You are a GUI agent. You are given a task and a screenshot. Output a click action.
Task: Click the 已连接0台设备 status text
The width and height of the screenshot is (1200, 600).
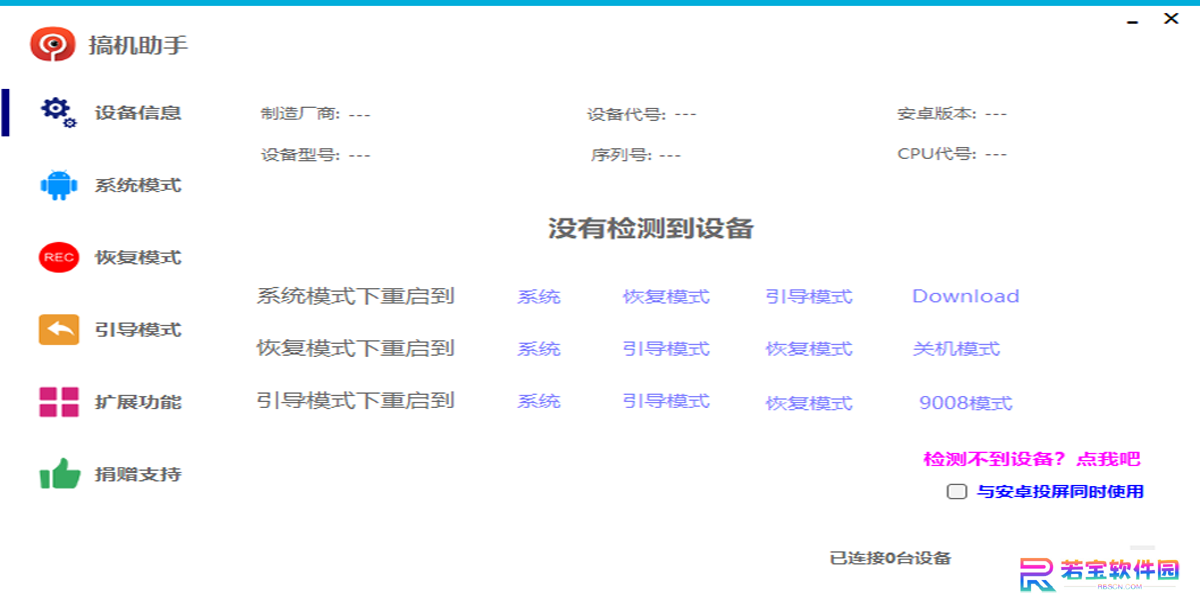click(890, 558)
